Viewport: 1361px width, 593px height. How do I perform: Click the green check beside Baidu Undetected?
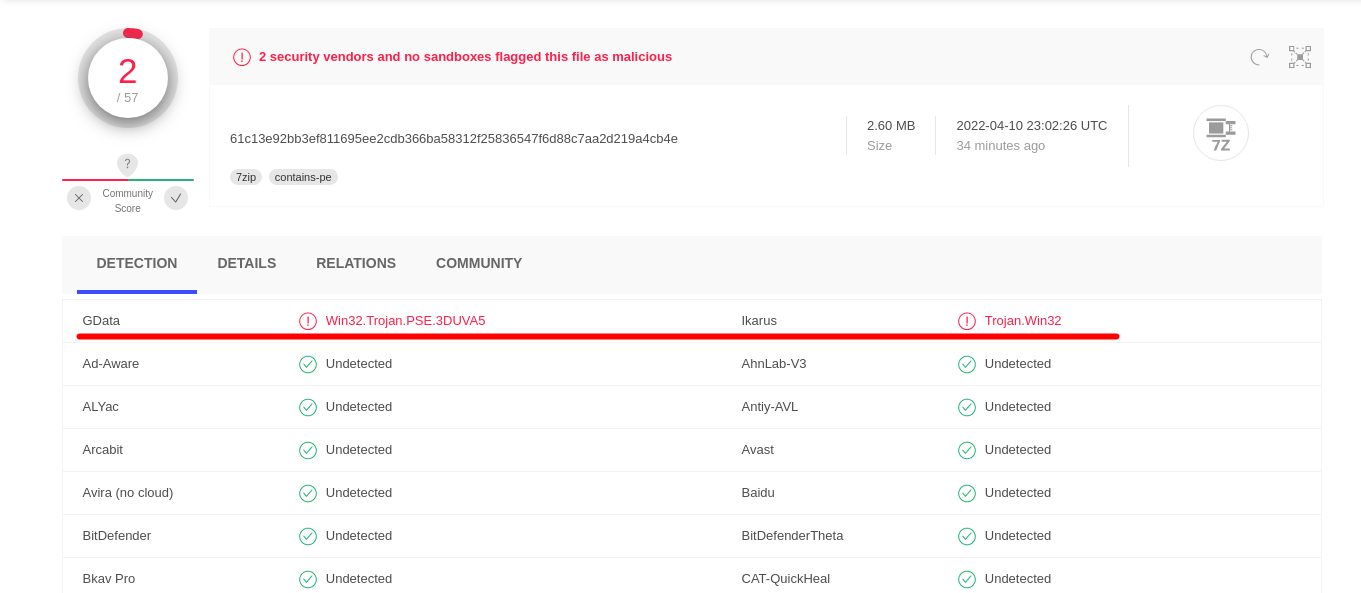click(966, 493)
